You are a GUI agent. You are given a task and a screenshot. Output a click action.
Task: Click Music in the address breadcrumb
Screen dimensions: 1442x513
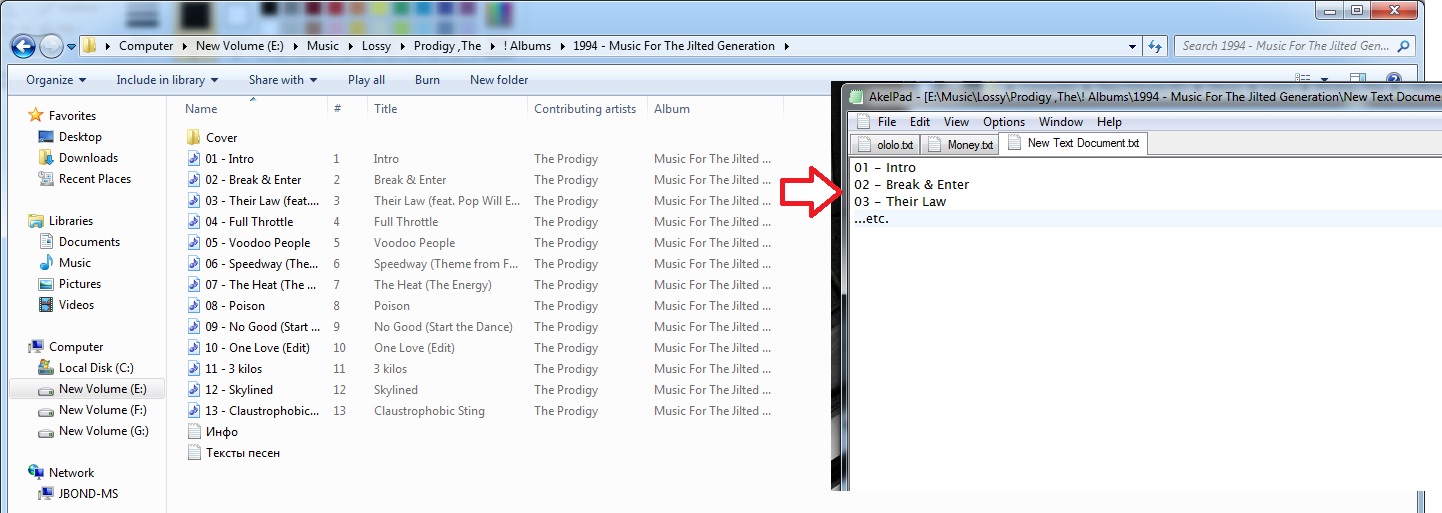tap(323, 46)
